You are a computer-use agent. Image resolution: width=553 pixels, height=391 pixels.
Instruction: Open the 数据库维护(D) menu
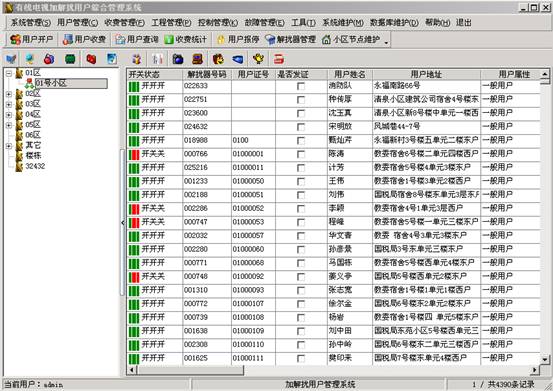394,23
